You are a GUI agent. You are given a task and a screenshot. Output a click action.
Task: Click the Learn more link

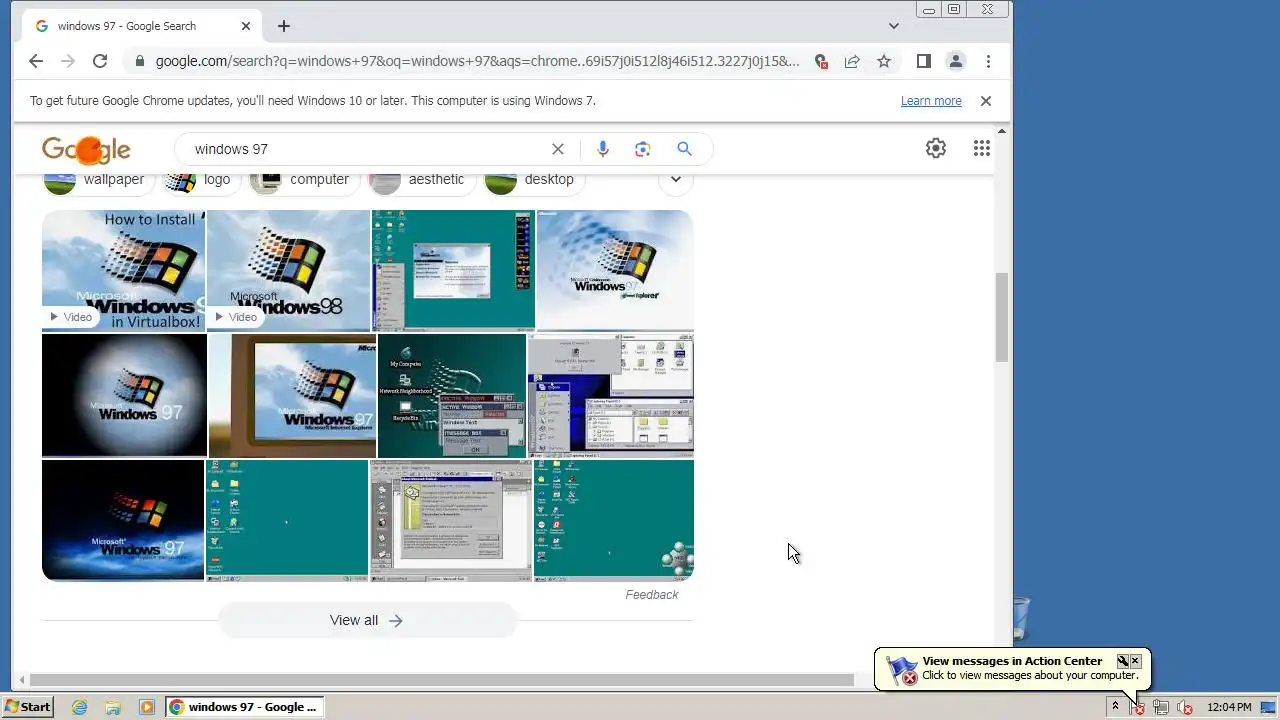[931, 101]
